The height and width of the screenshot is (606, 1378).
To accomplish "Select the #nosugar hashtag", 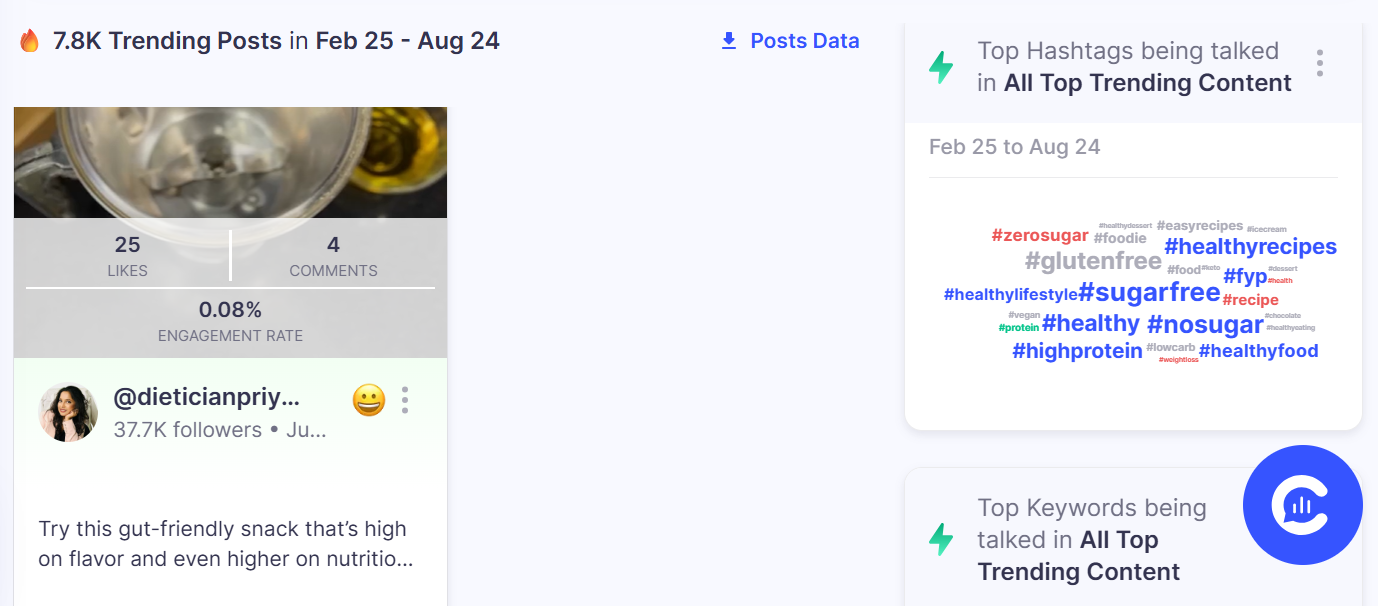I will point(1205,324).
